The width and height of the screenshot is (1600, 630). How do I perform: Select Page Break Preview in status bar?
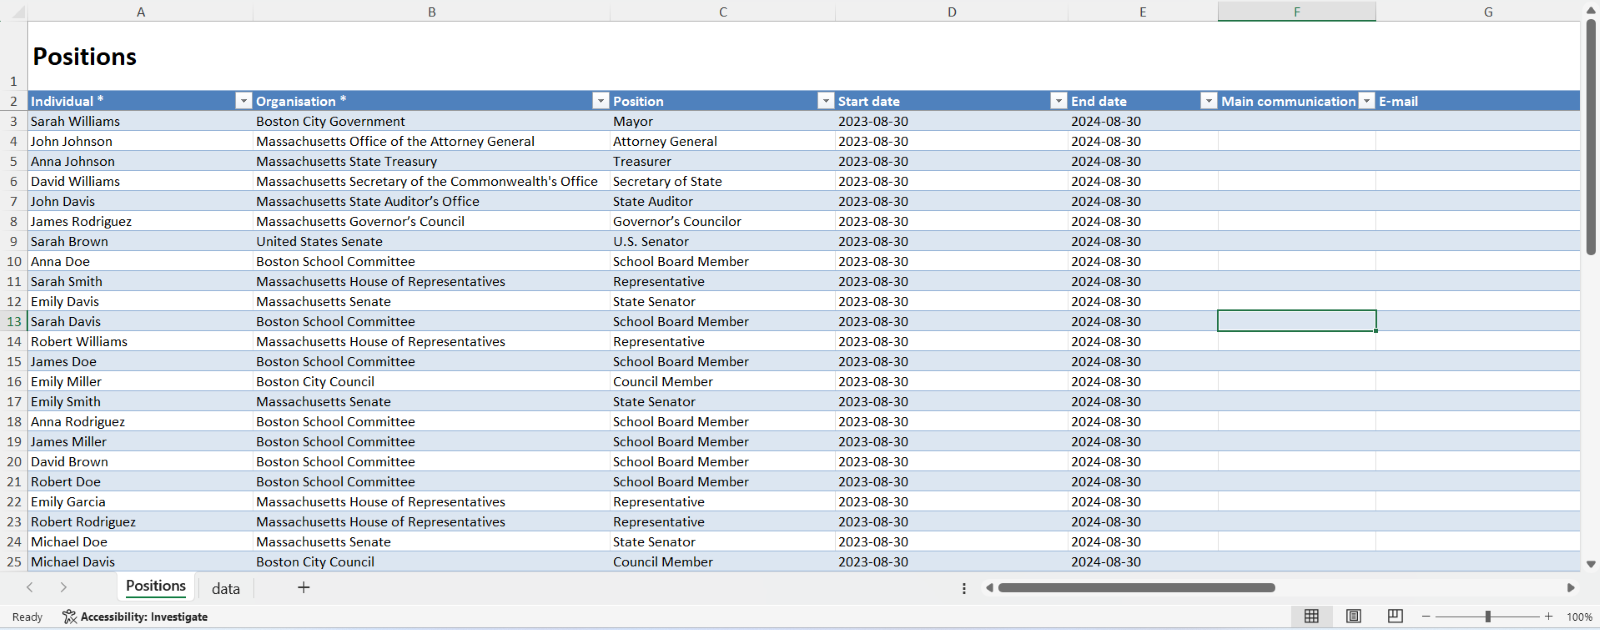1396,616
